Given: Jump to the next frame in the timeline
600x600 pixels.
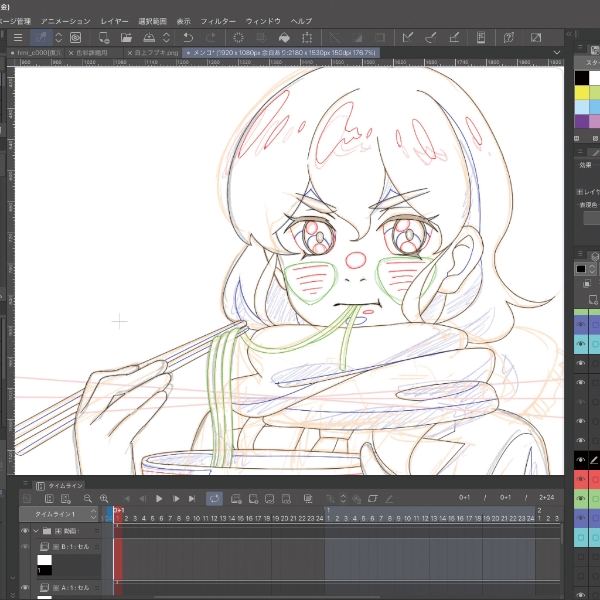Looking at the screenshot, I should (x=176, y=498).
